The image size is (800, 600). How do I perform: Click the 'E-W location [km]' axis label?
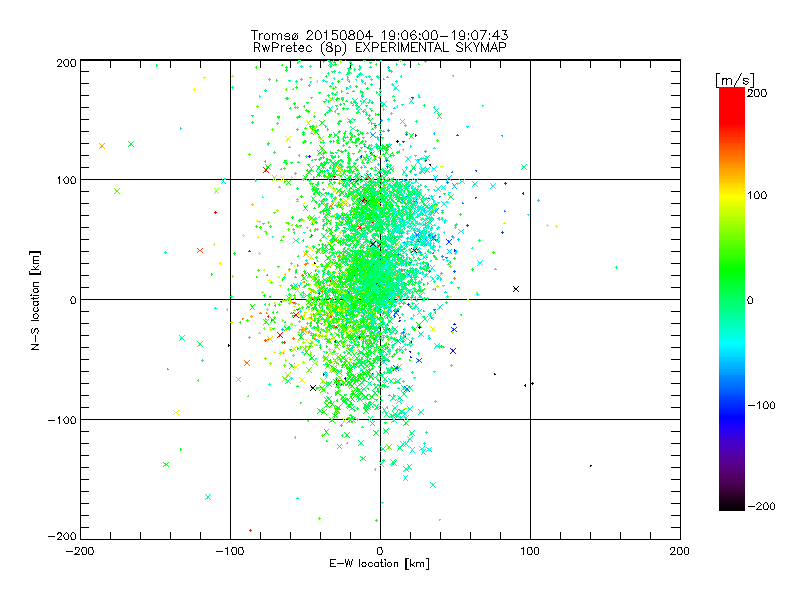(379, 564)
